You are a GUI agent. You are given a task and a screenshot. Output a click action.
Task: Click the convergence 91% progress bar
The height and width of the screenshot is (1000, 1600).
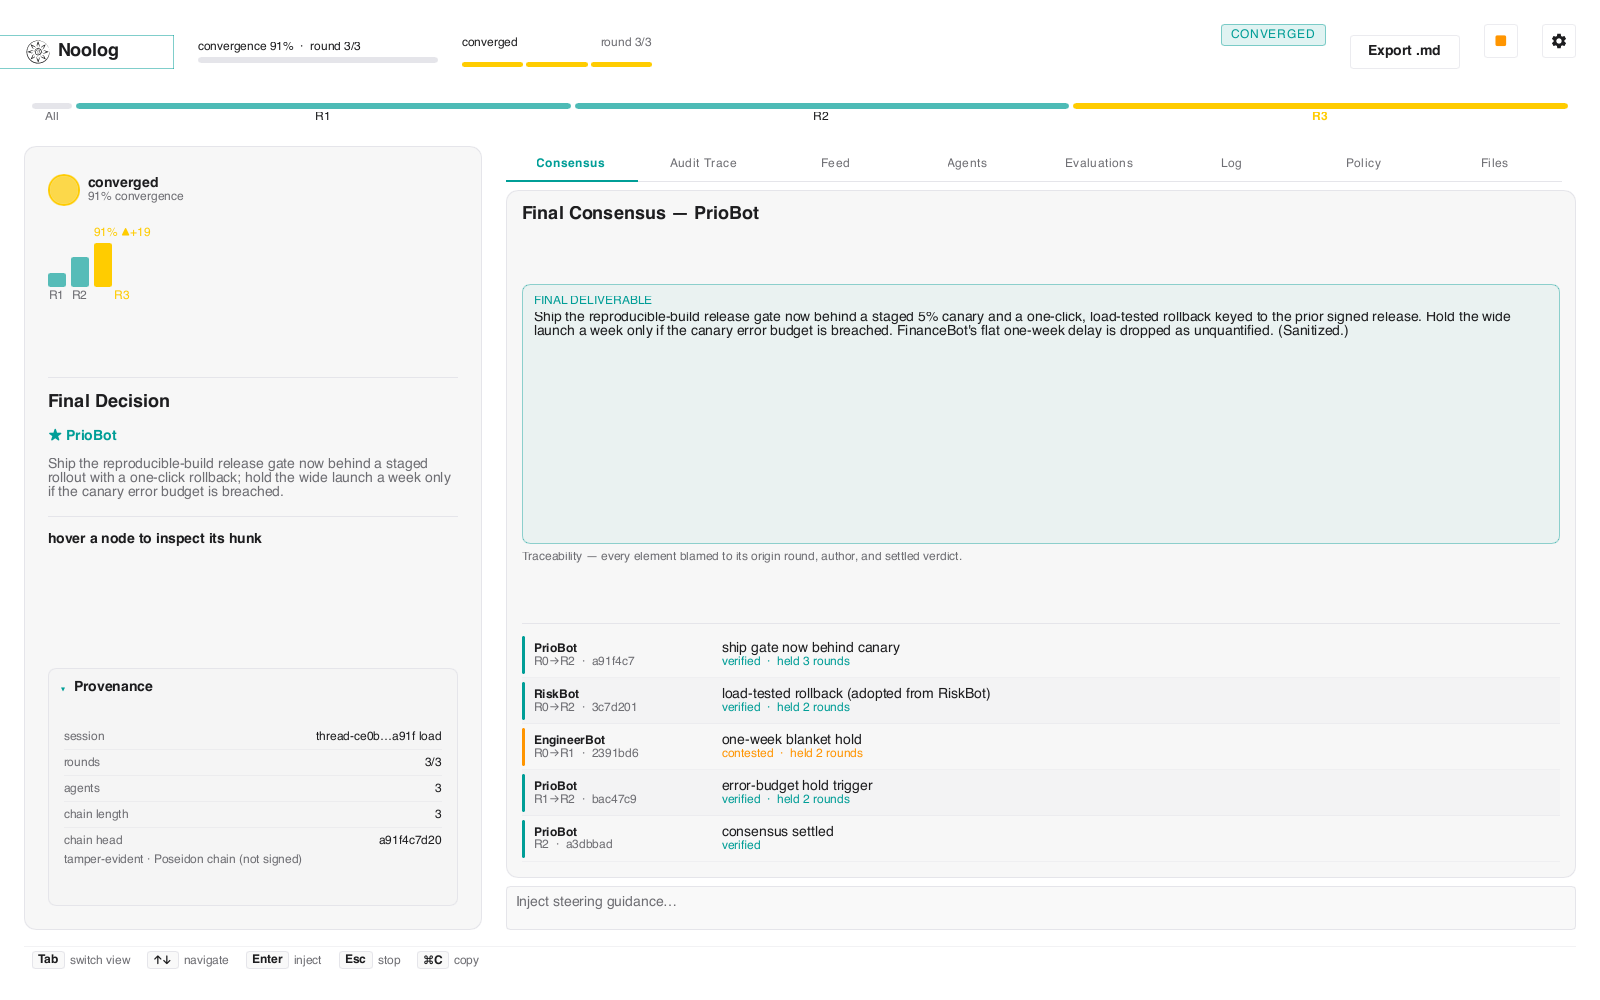click(x=318, y=60)
